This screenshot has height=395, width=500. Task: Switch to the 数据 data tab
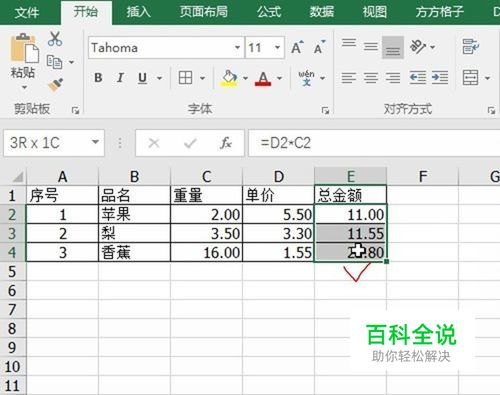coord(321,12)
